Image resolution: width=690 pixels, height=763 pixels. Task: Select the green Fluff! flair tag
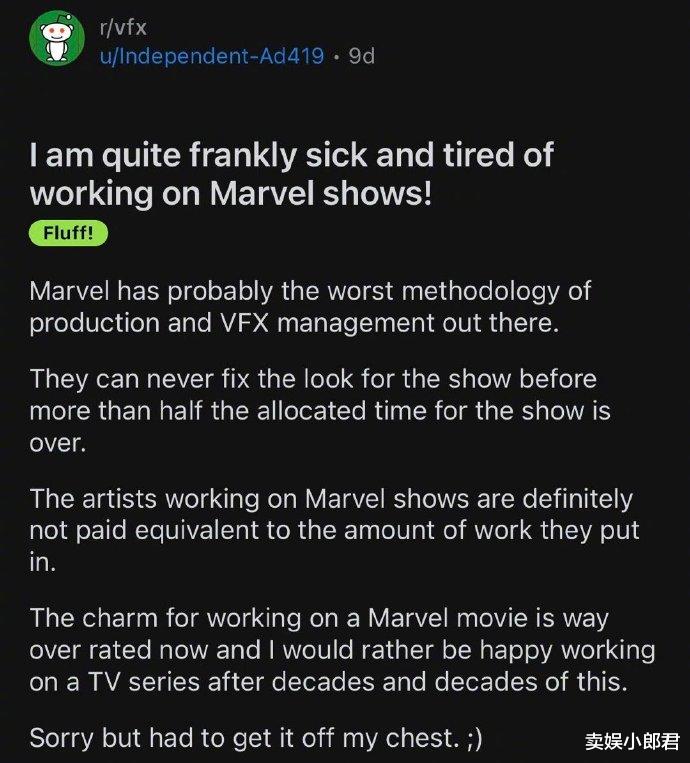[x=68, y=233]
